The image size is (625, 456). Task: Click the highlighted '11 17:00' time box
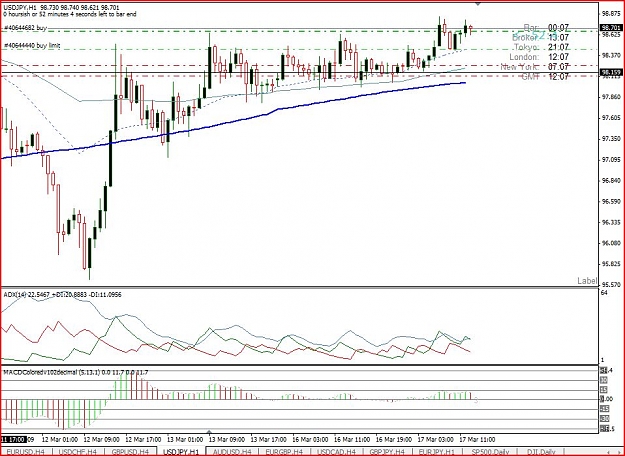[x=13, y=439]
